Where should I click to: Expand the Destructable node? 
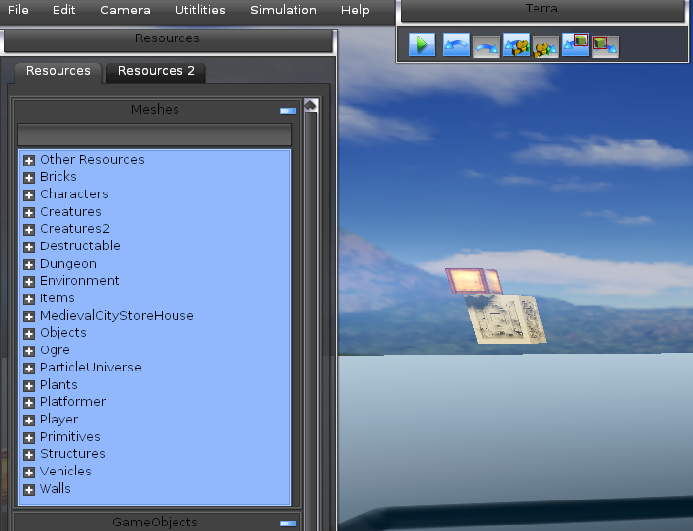pos(29,247)
